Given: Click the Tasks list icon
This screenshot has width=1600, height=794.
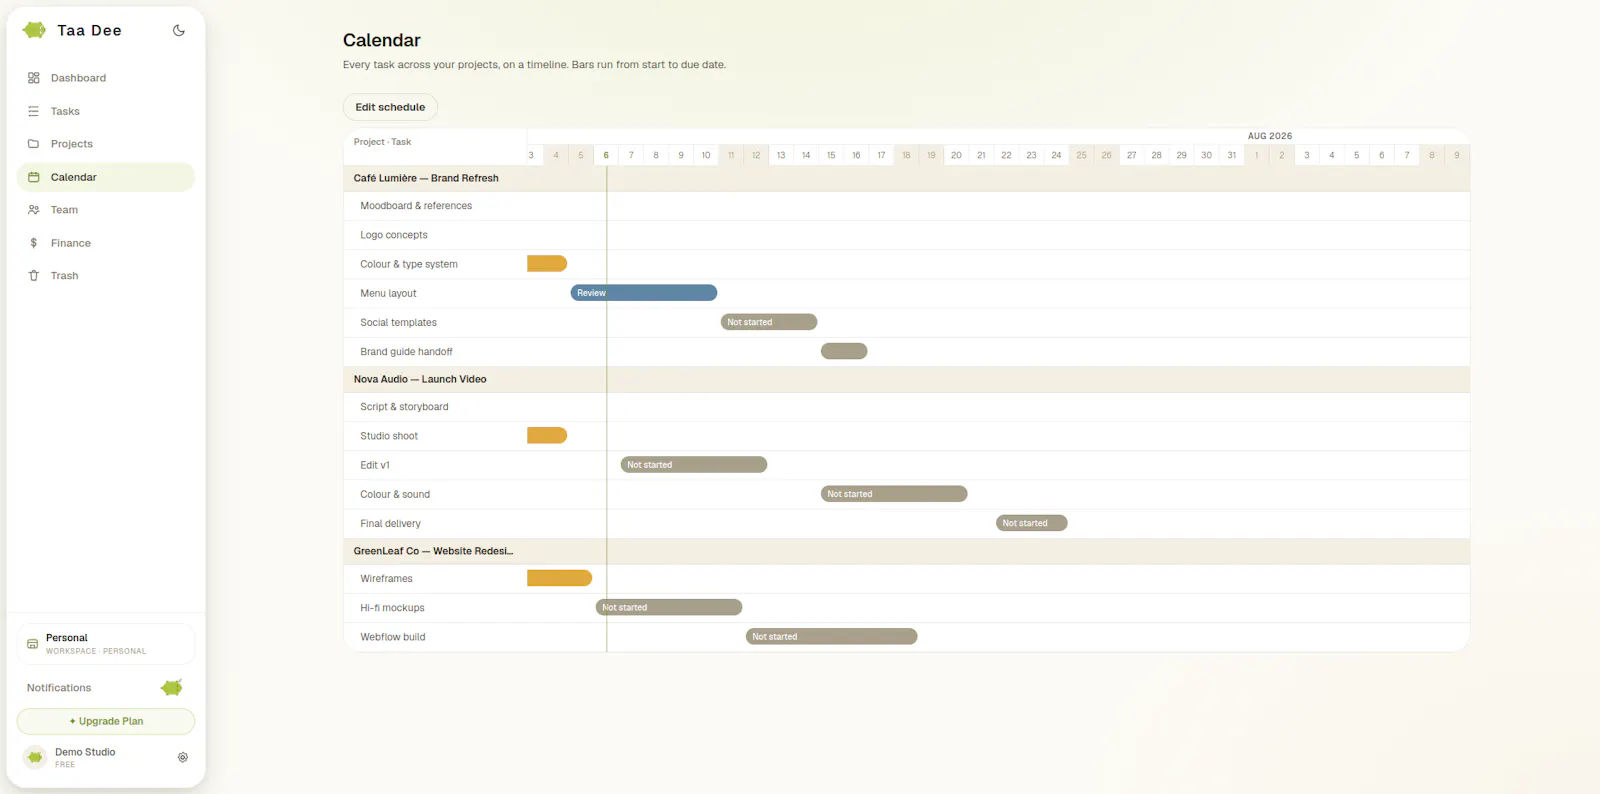Looking at the screenshot, I should point(34,111).
